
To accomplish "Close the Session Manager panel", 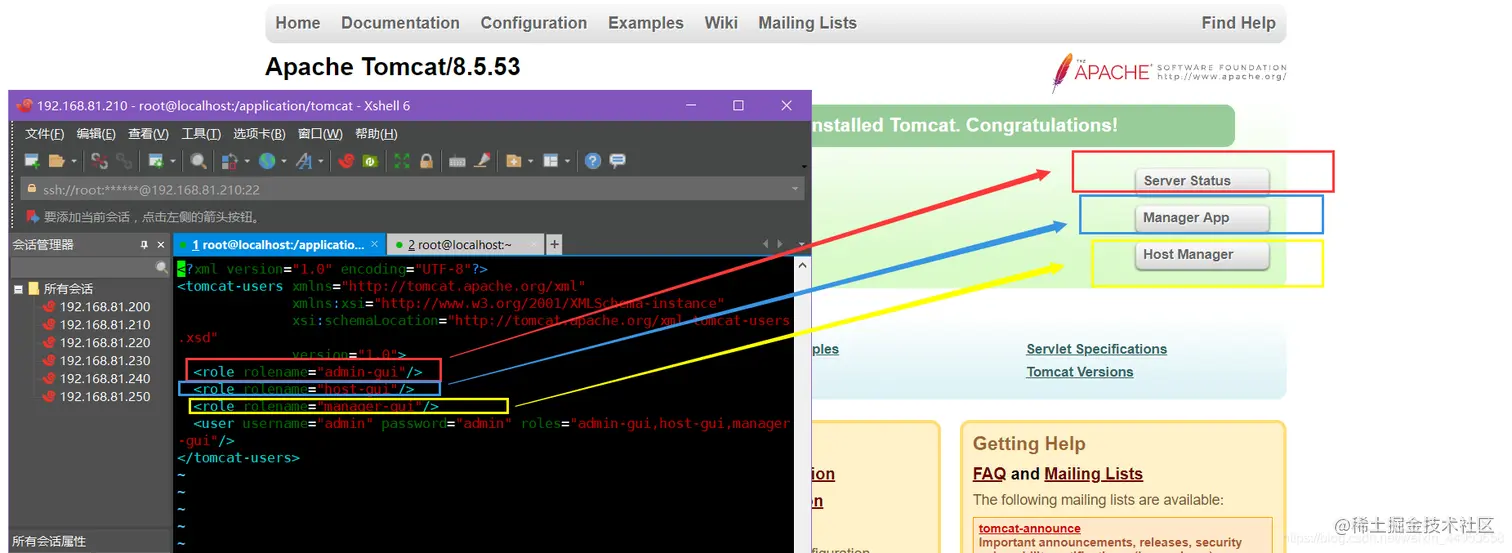I will (x=161, y=245).
